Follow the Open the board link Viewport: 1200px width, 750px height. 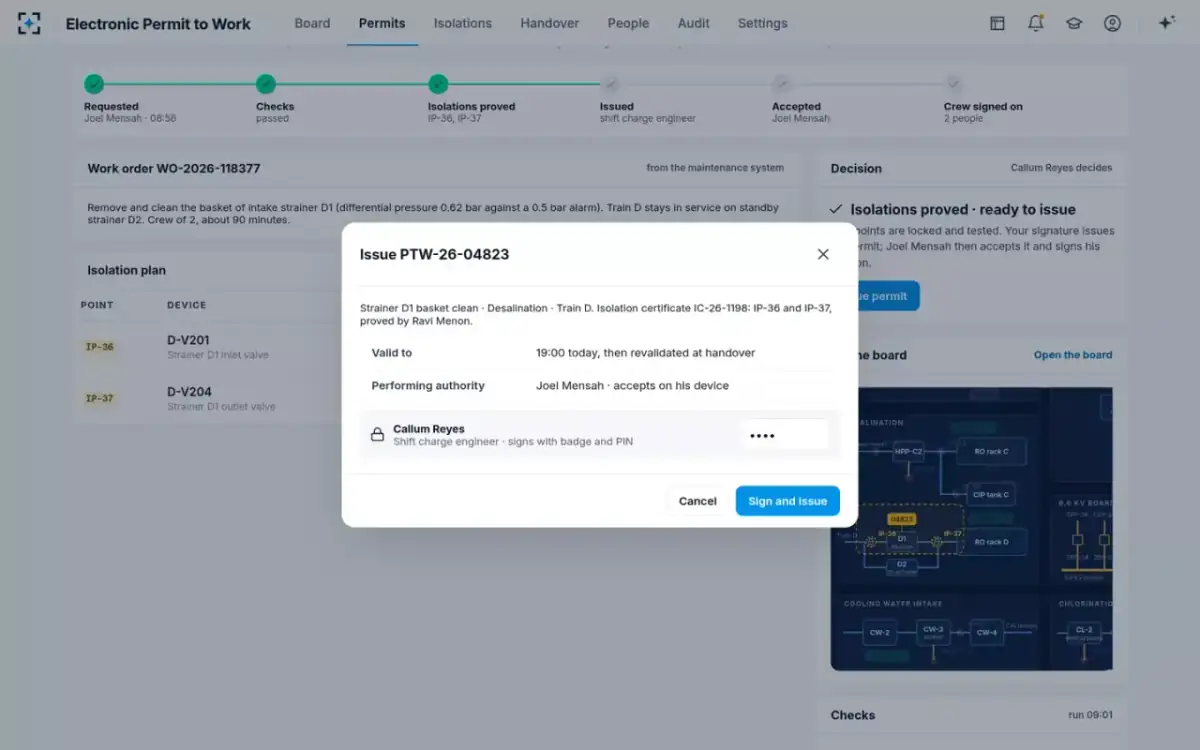click(x=1073, y=355)
